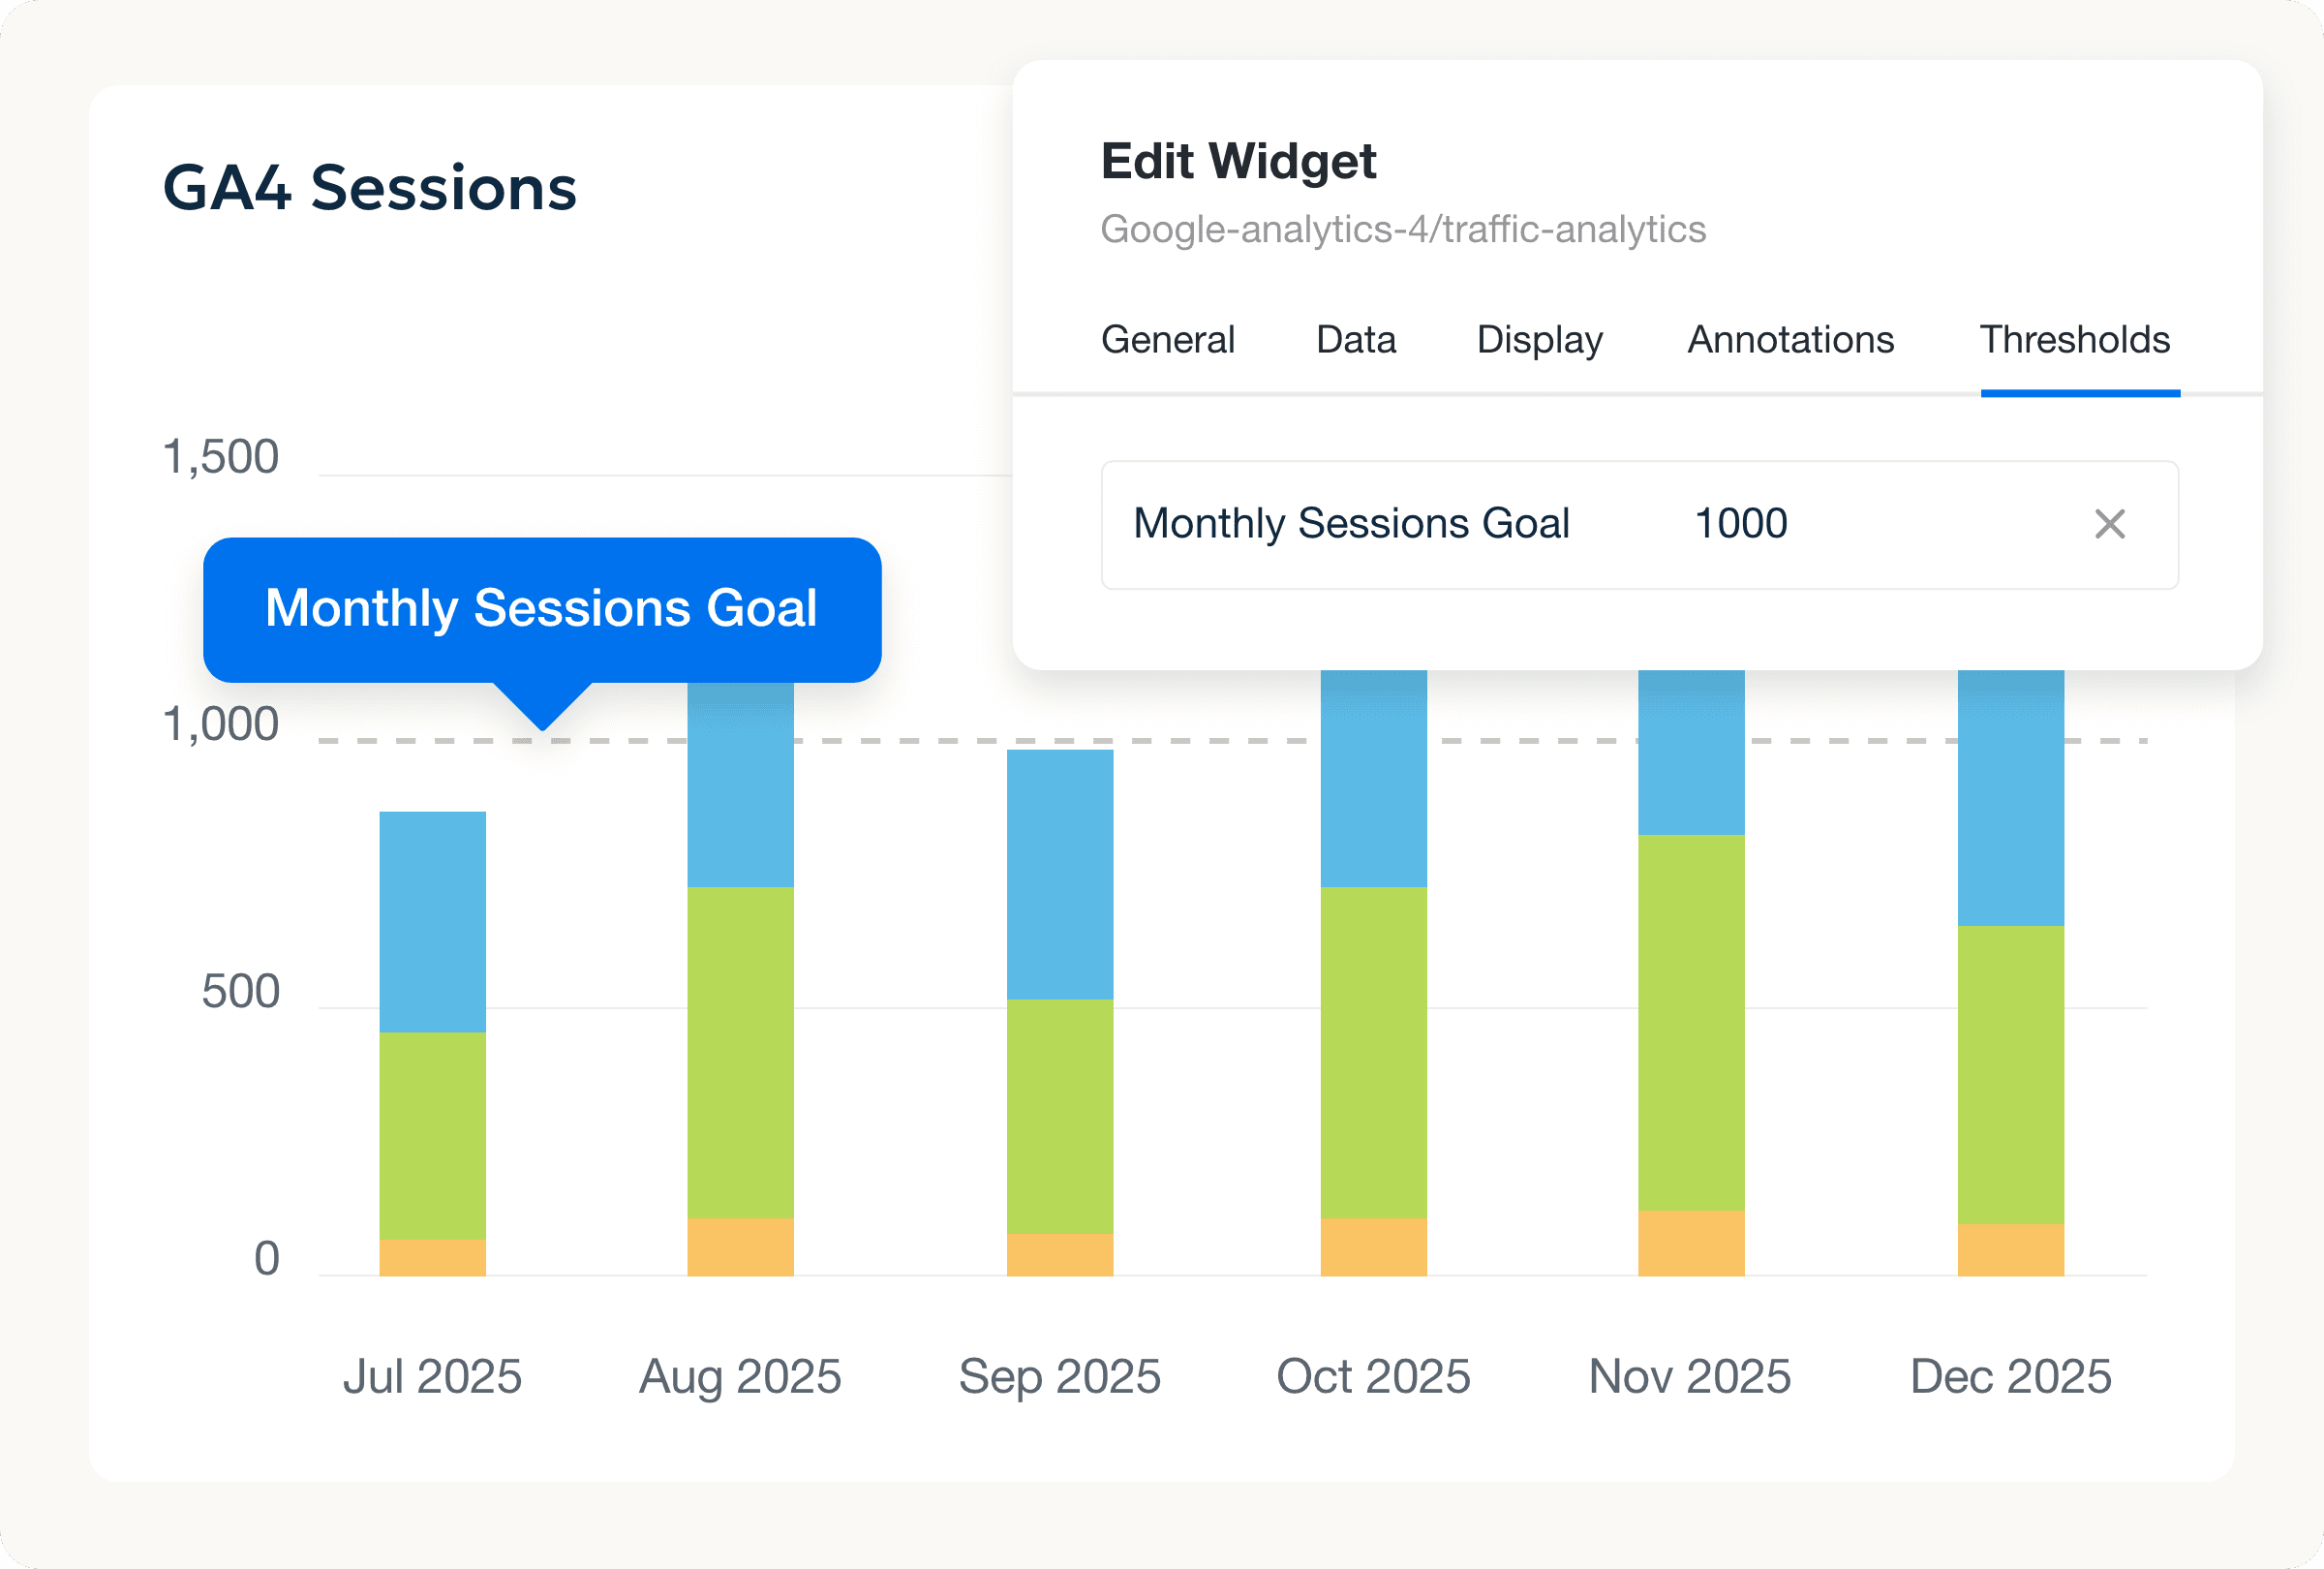Click the Dec 2025 orange bar segment
2324x1569 pixels.
2010,1249
